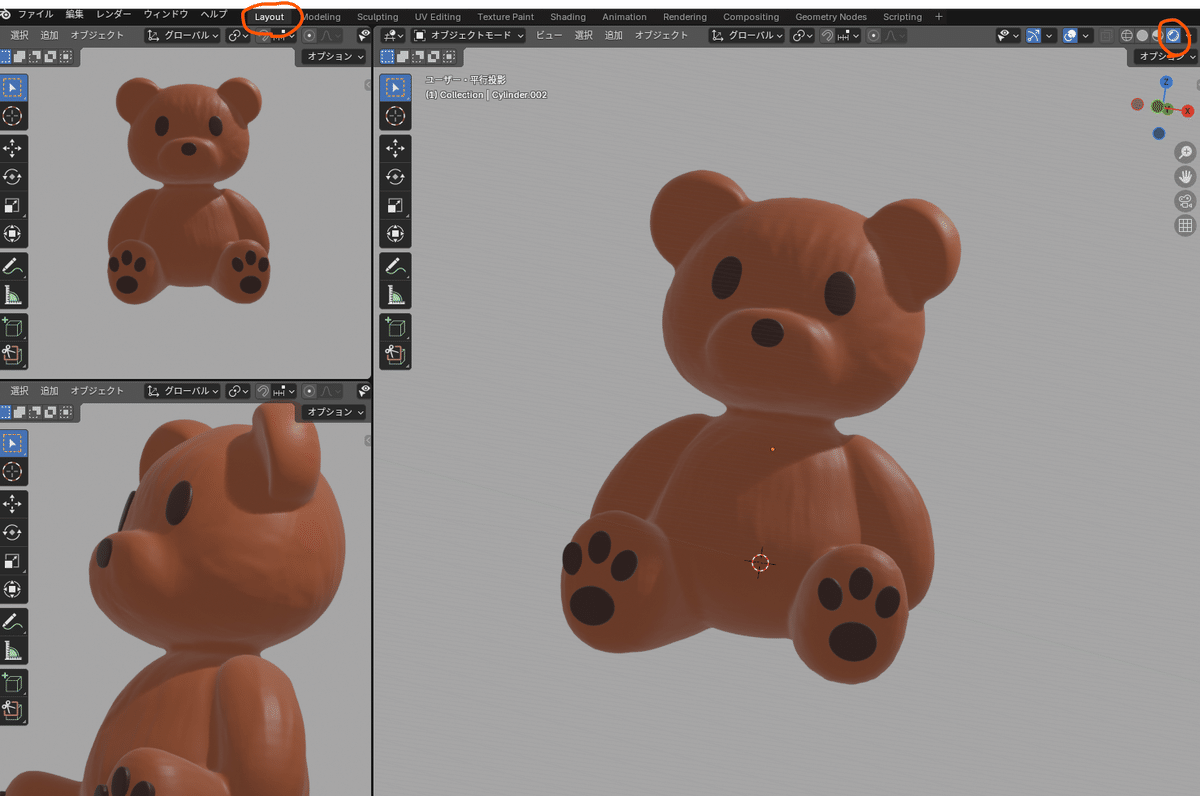This screenshot has width=1200, height=796.
Task: Switch perspective/orthographic with the grid icon
Action: [x=1185, y=226]
